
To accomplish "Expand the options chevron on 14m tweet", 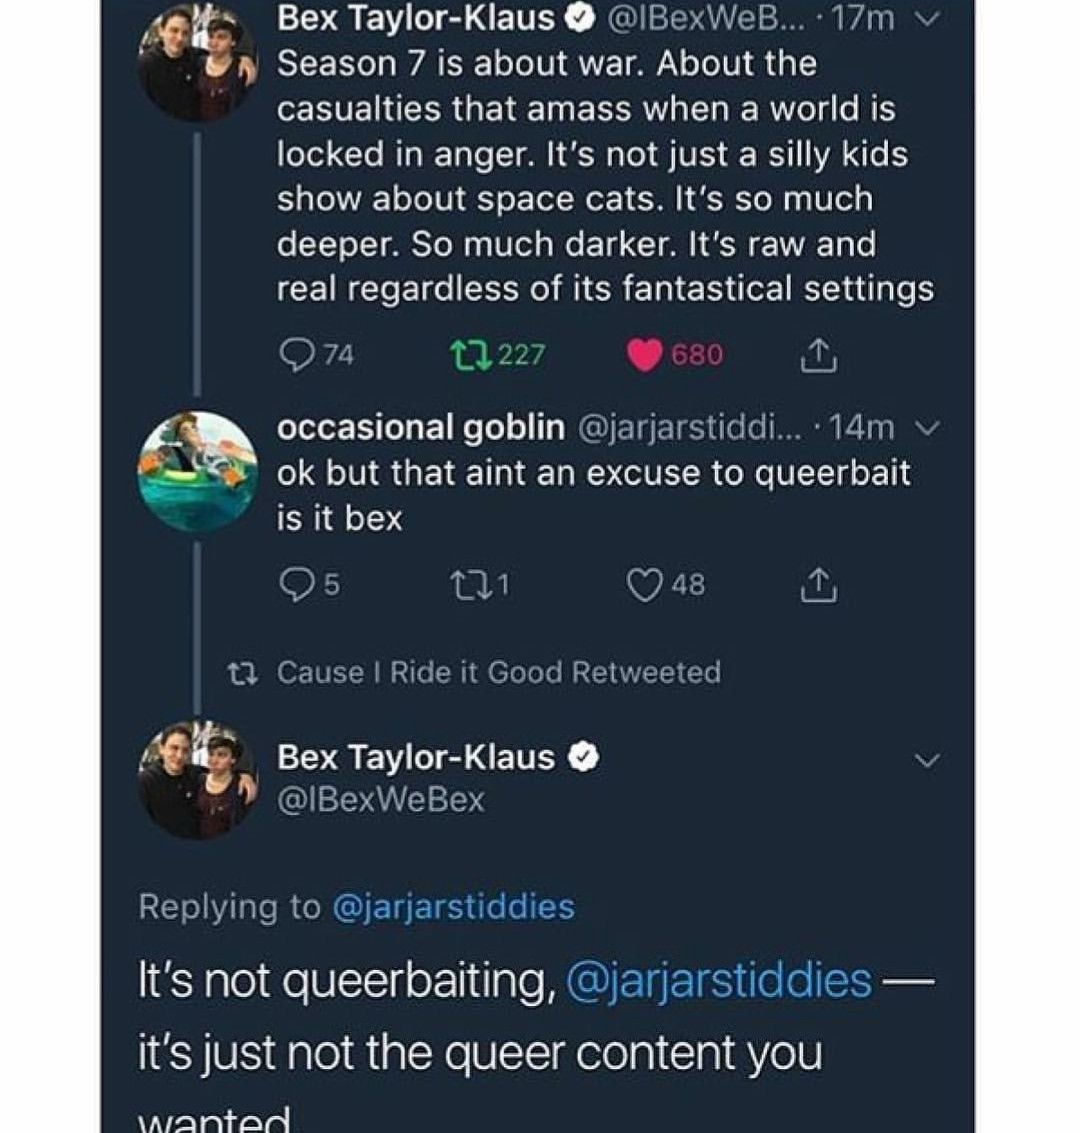I will 928,428.
